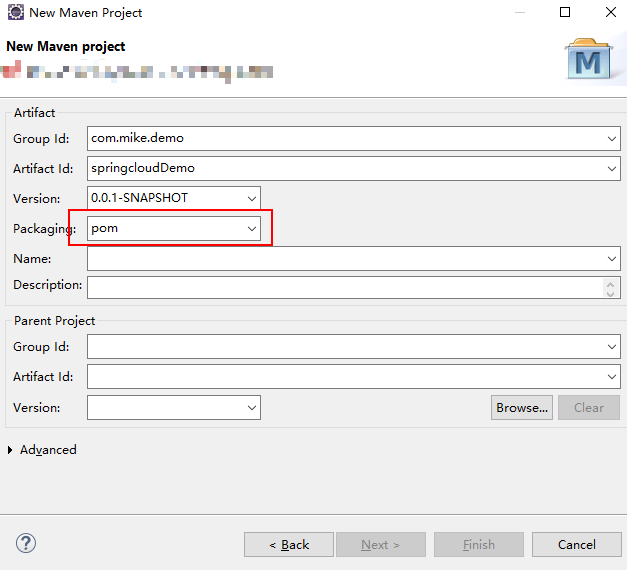Screen dimensions: 627x570
Task: Click the Browse... button for the parent project
Action: coord(522,408)
